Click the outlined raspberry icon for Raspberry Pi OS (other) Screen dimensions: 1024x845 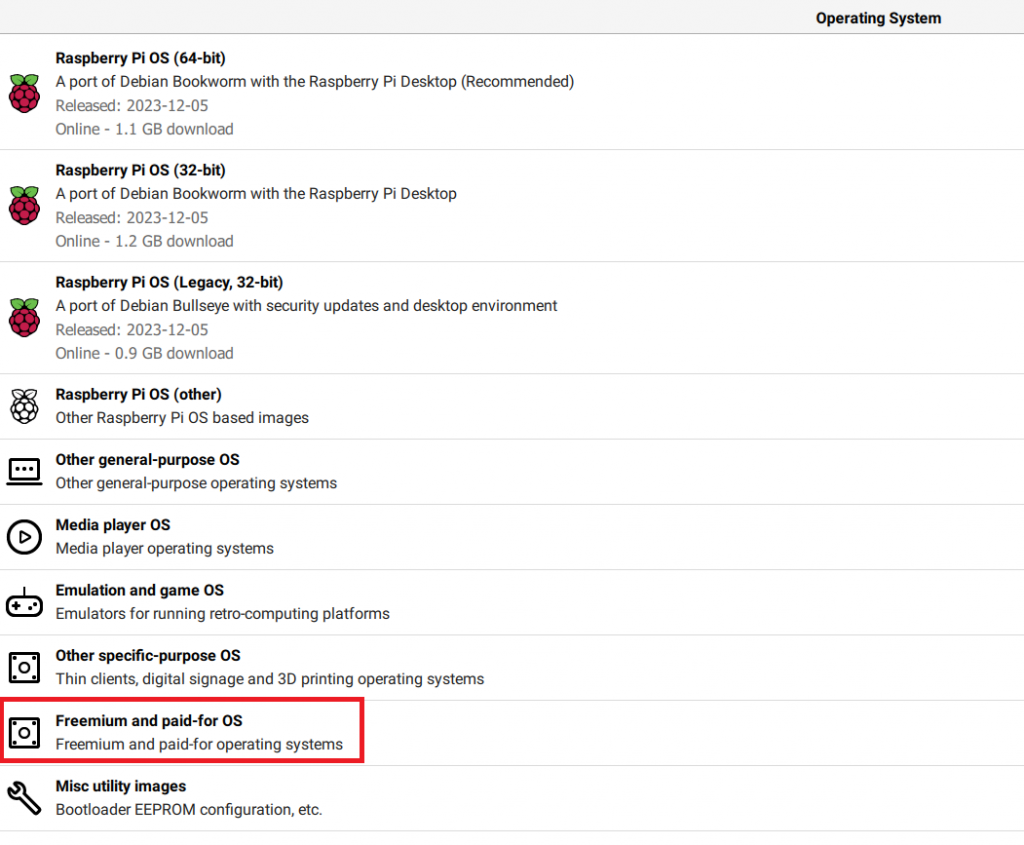(x=24, y=406)
